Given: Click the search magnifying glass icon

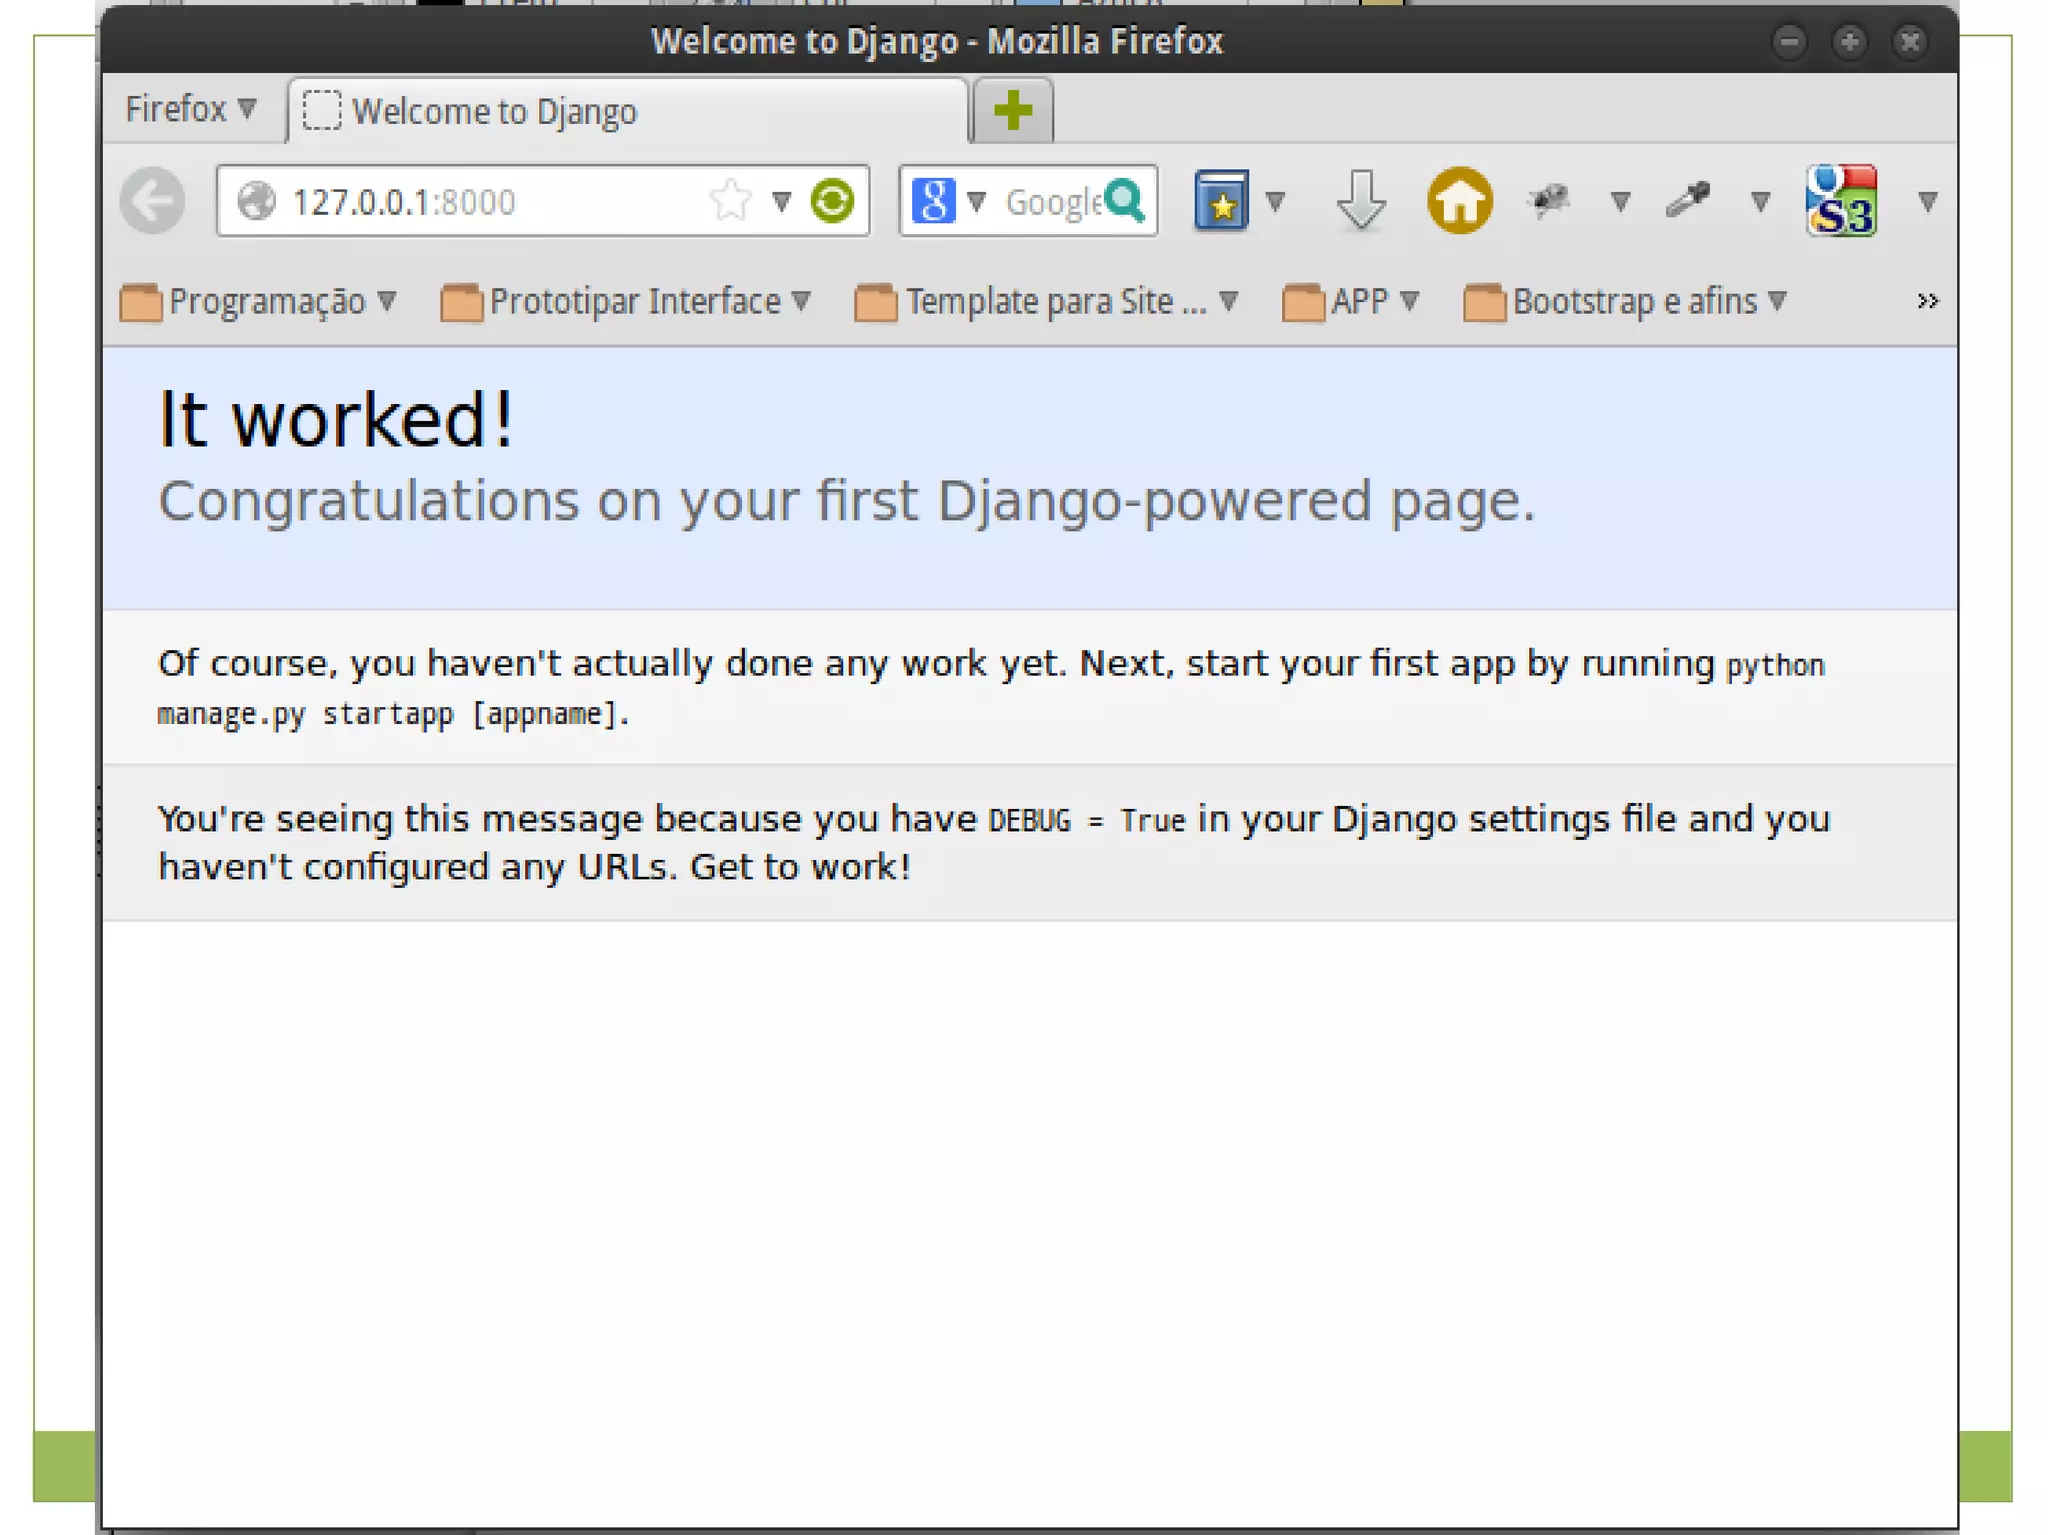Looking at the screenshot, I should (x=1126, y=201).
